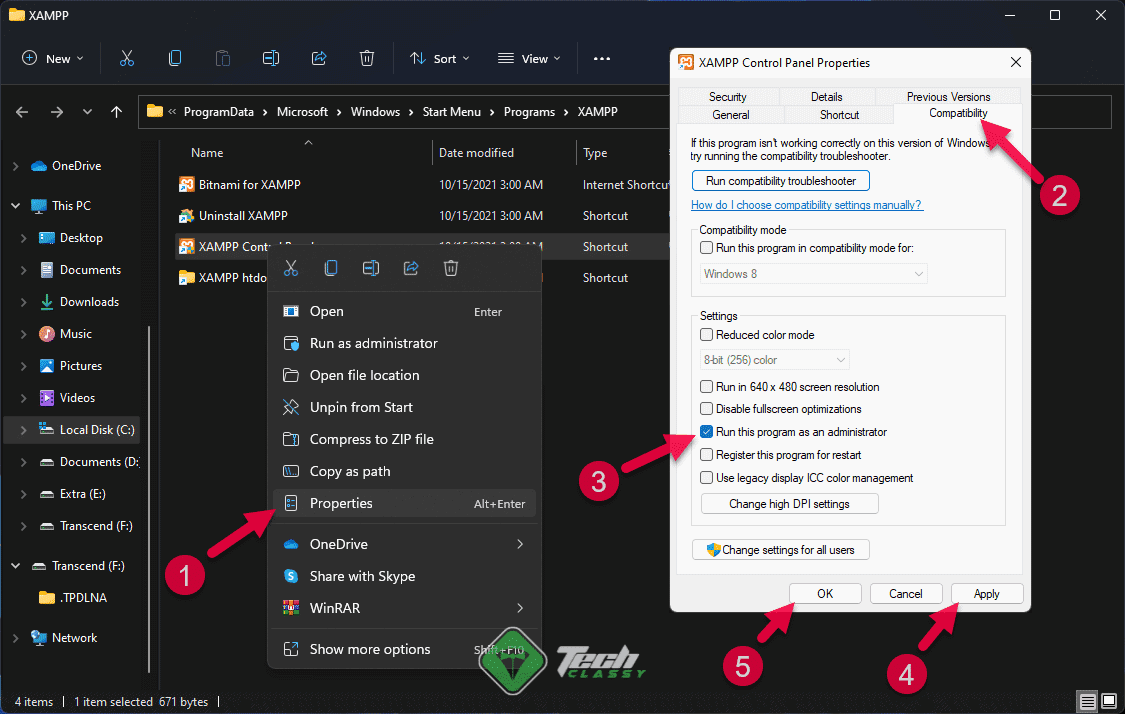
Task: Enable Run in 640 x 480 screen resolution
Action: pos(706,387)
